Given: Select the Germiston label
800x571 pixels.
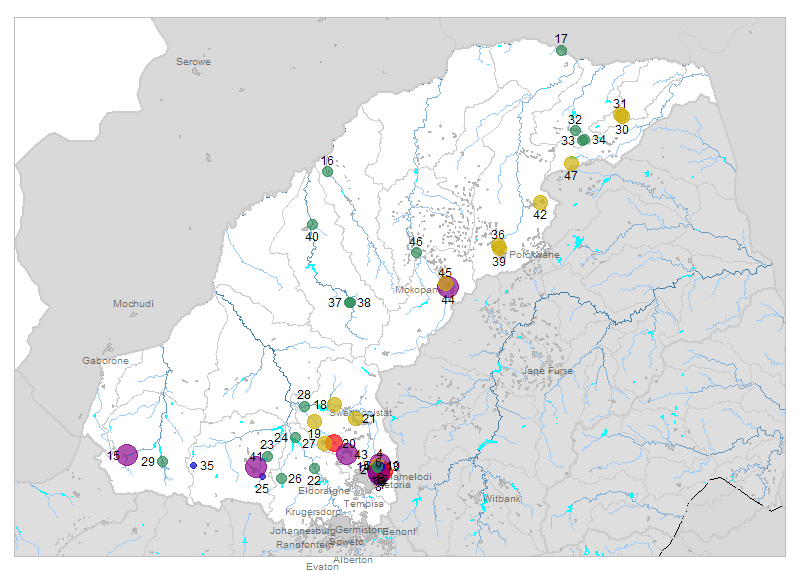Looking at the screenshot, I should 359,530.
